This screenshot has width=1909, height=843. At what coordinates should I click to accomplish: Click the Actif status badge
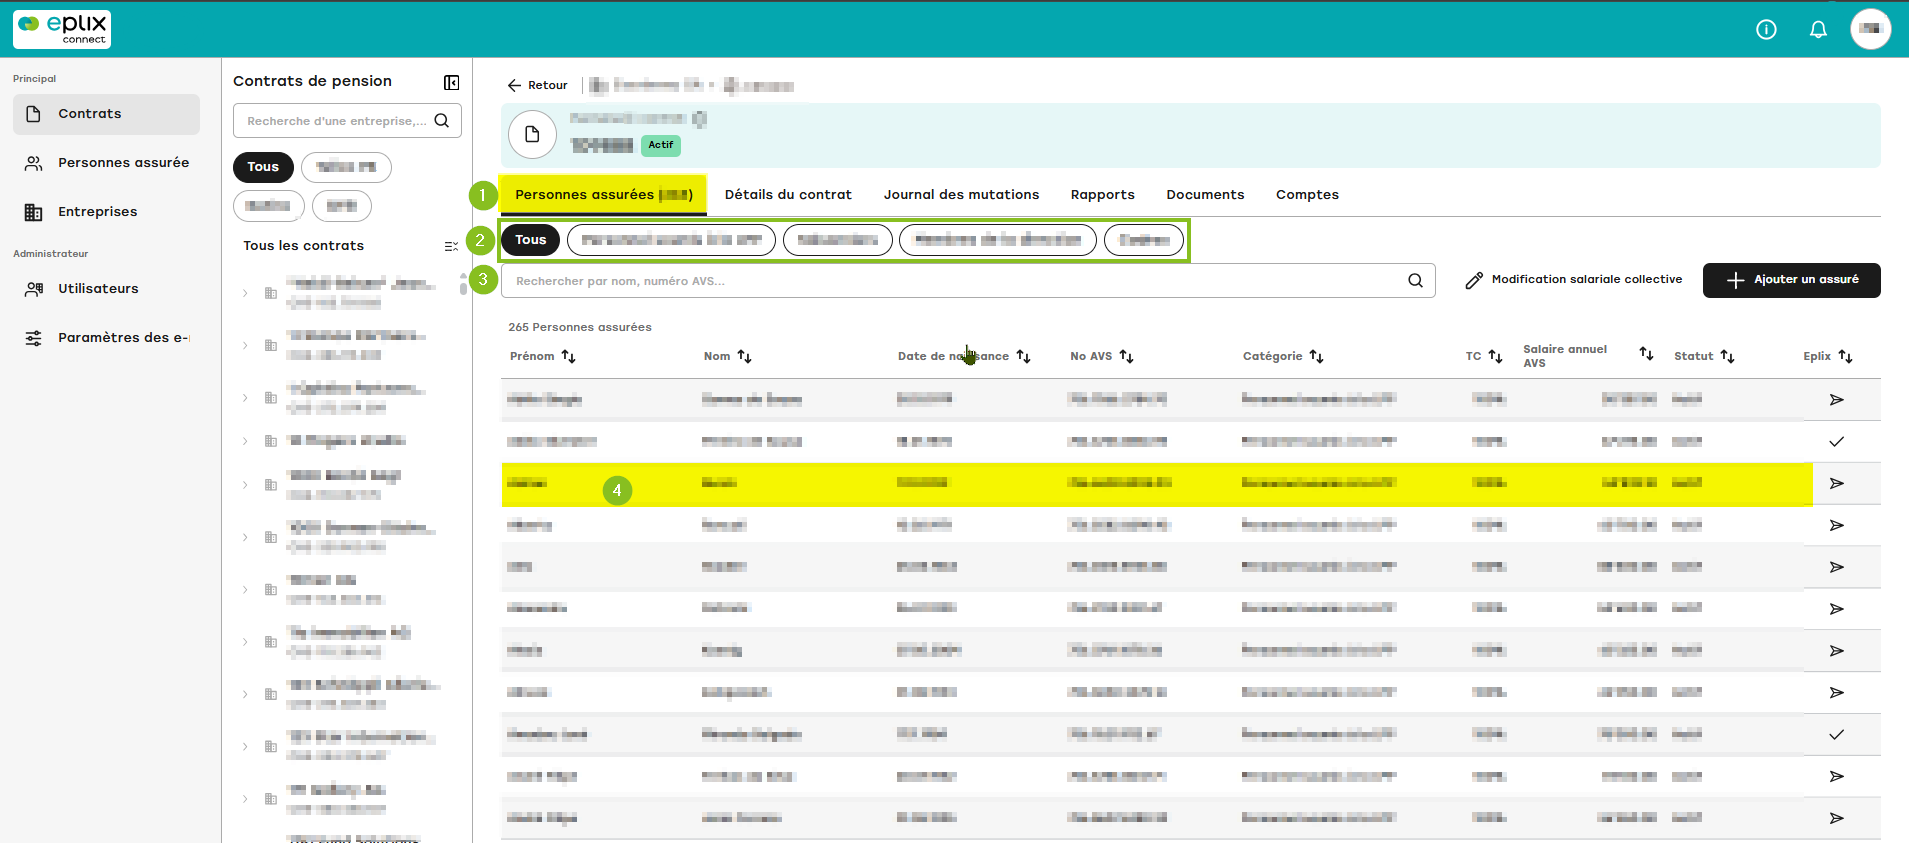pyautogui.click(x=661, y=145)
